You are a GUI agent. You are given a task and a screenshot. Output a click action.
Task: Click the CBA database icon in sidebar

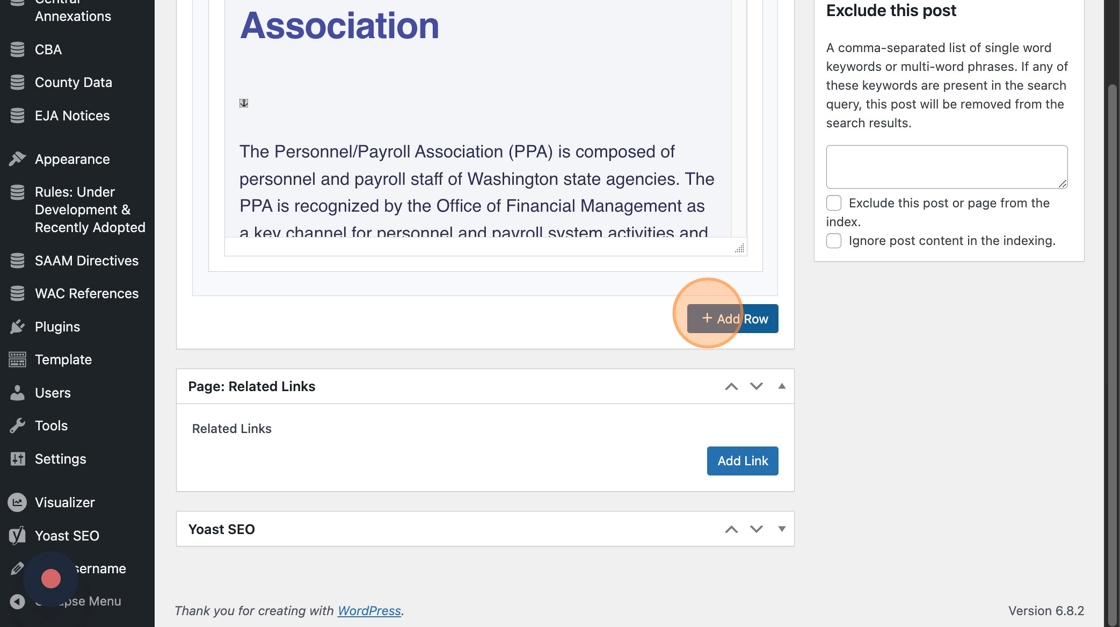tap(17, 49)
